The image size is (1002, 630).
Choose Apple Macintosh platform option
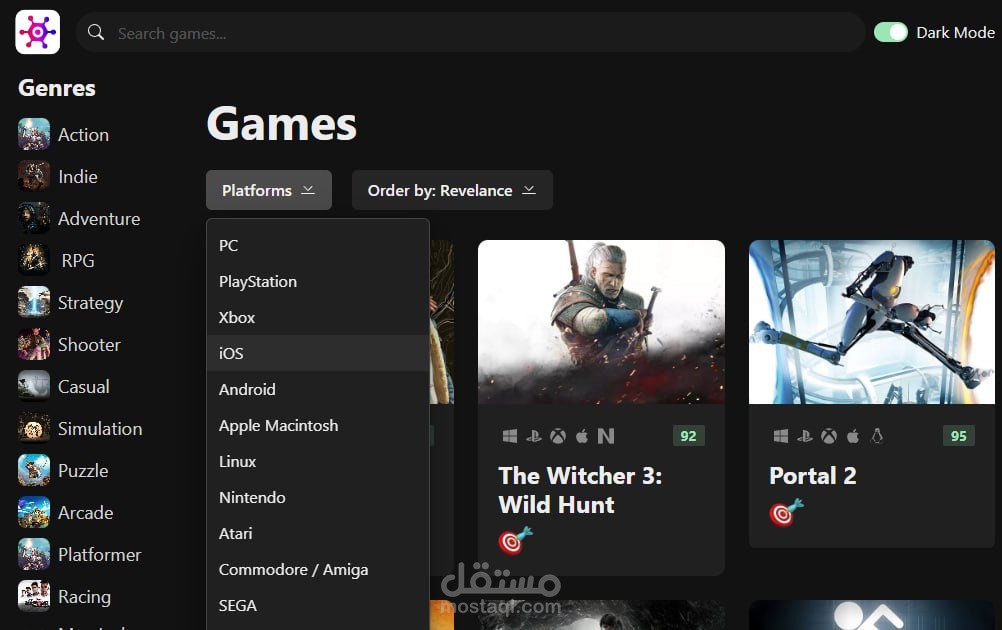point(318,426)
